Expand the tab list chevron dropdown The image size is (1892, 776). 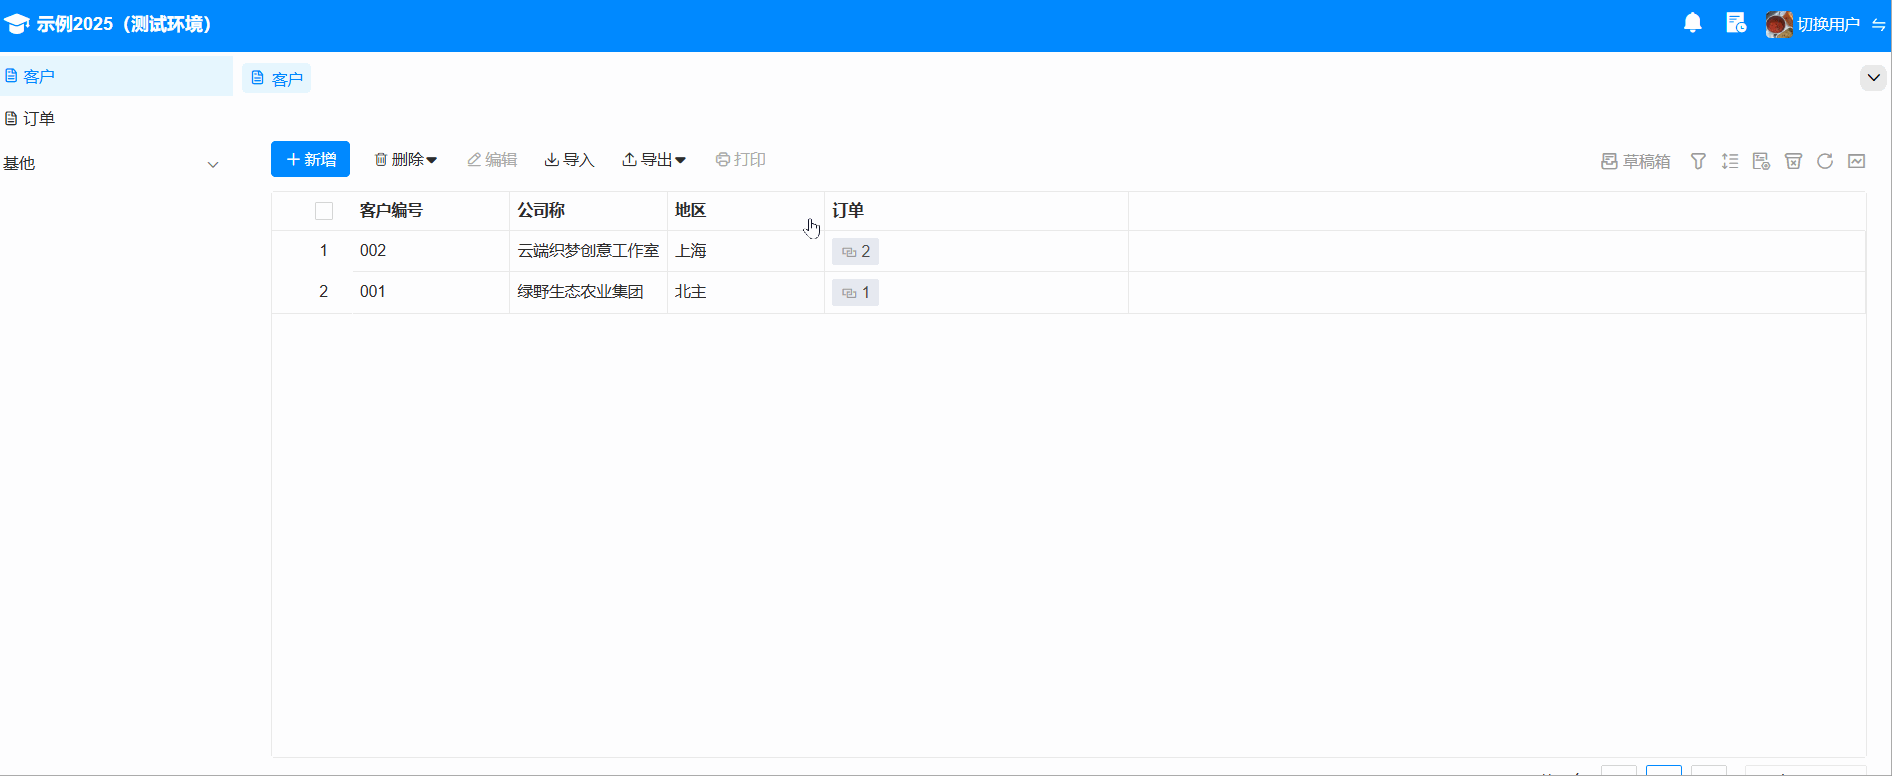pyautogui.click(x=1873, y=77)
